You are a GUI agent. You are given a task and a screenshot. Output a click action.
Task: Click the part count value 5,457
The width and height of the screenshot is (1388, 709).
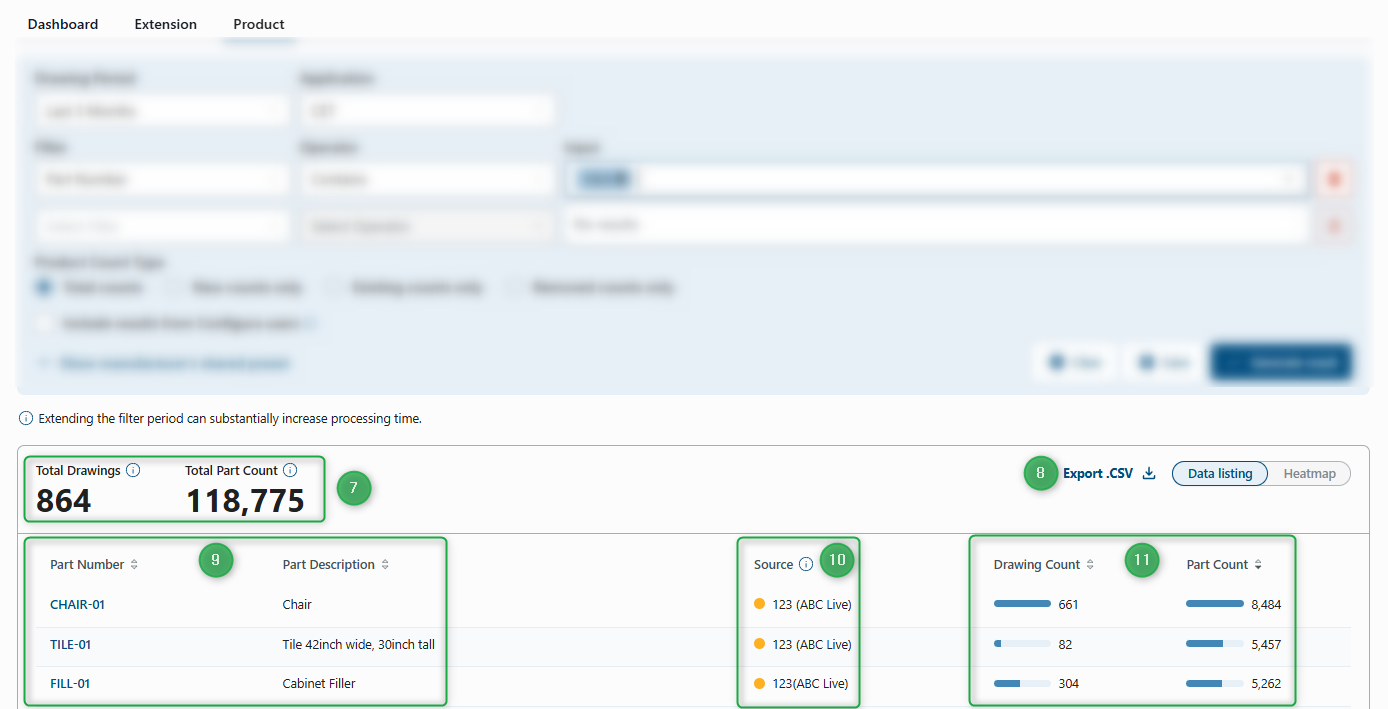click(x=1266, y=644)
